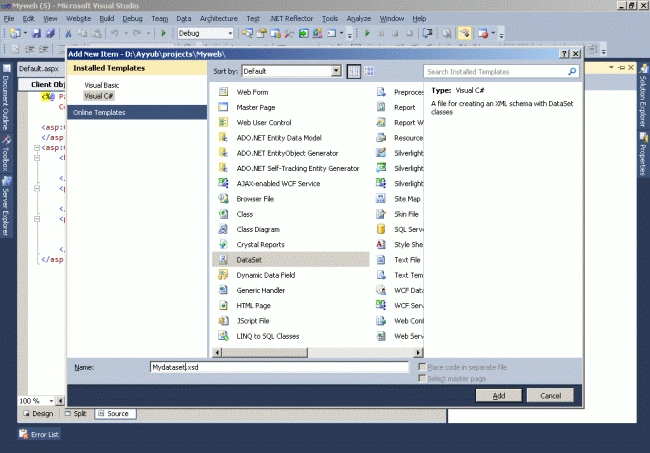The image size is (650, 453).
Task: Click the Name input field with Mydataset.xsd
Action: tap(279, 367)
